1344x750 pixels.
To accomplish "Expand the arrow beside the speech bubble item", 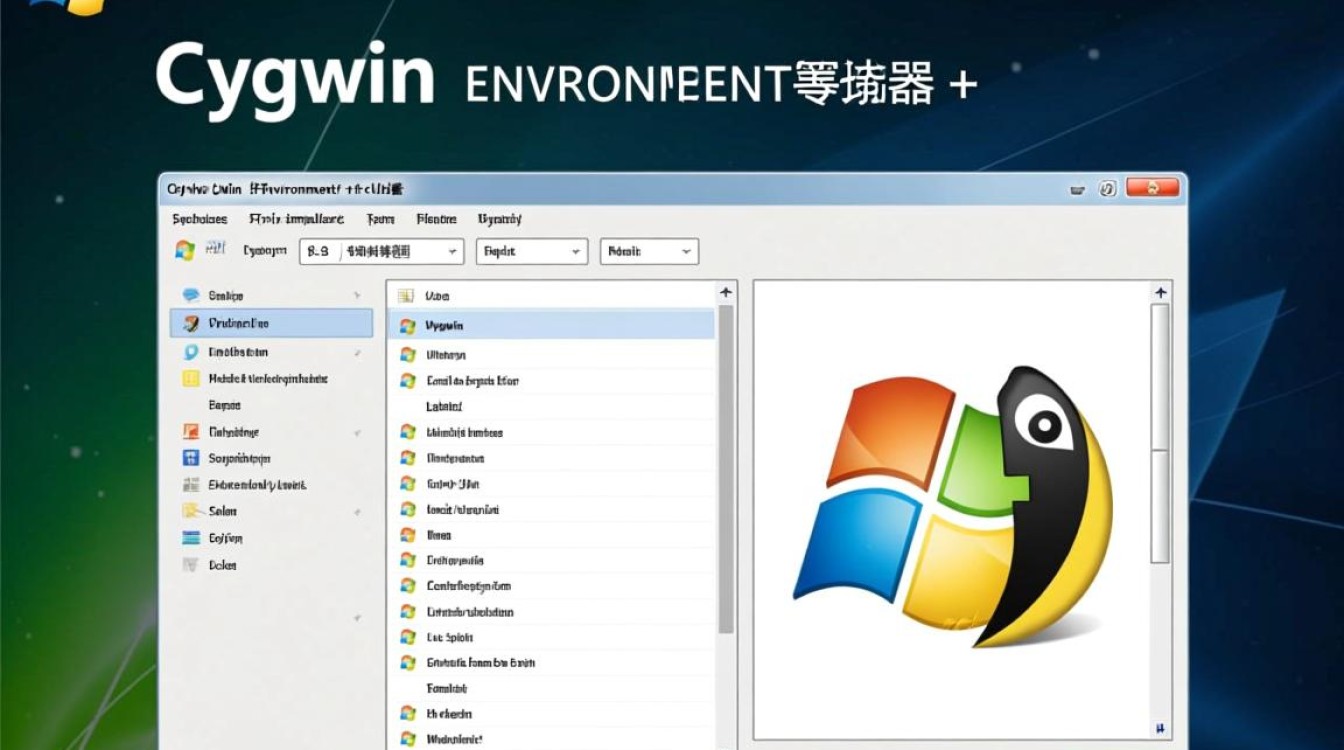I will point(357,296).
